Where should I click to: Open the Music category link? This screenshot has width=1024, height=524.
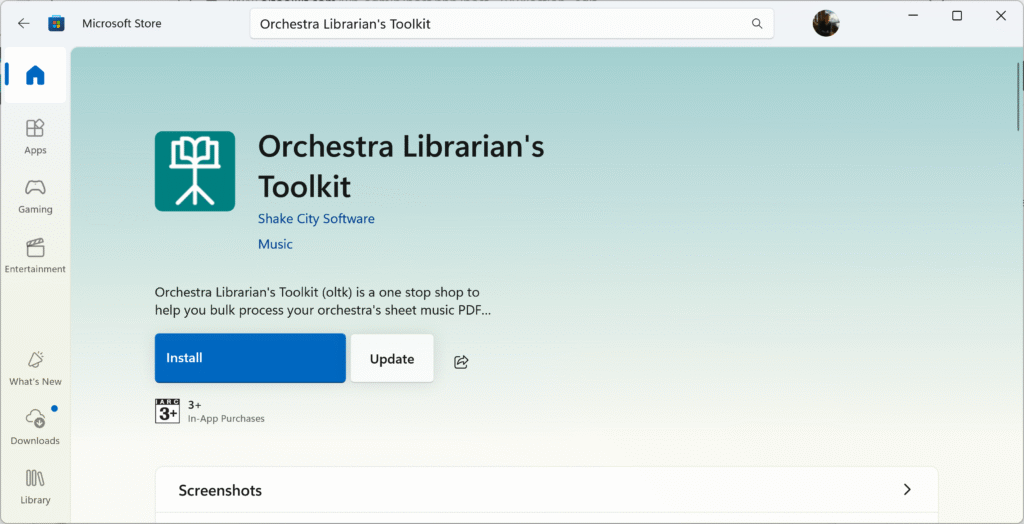pos(275,244)
